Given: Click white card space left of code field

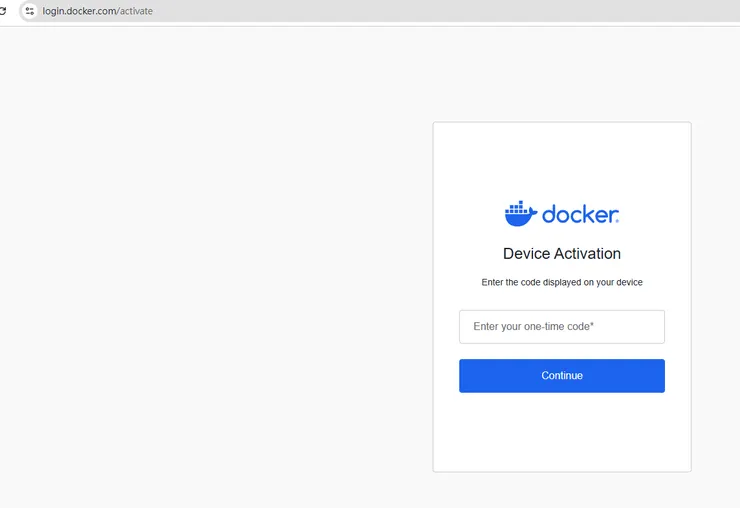Looking at the screenshot, I should [446, 327].
